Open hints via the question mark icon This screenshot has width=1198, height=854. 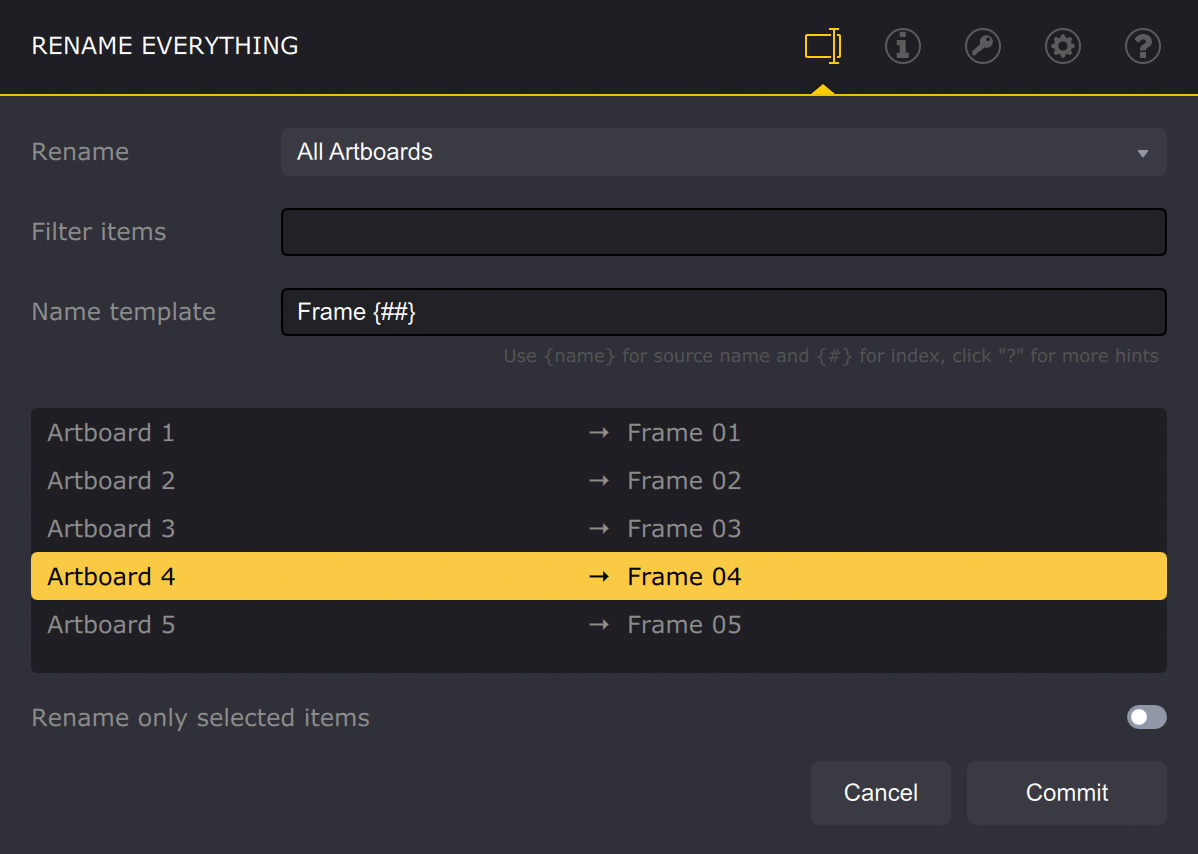(x=1143, y=46)
